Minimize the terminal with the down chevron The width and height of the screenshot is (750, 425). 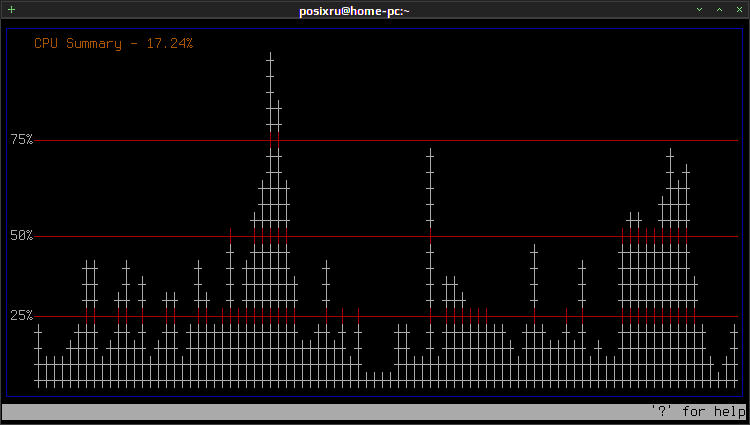pyautogui.click(x=699, y=10)
